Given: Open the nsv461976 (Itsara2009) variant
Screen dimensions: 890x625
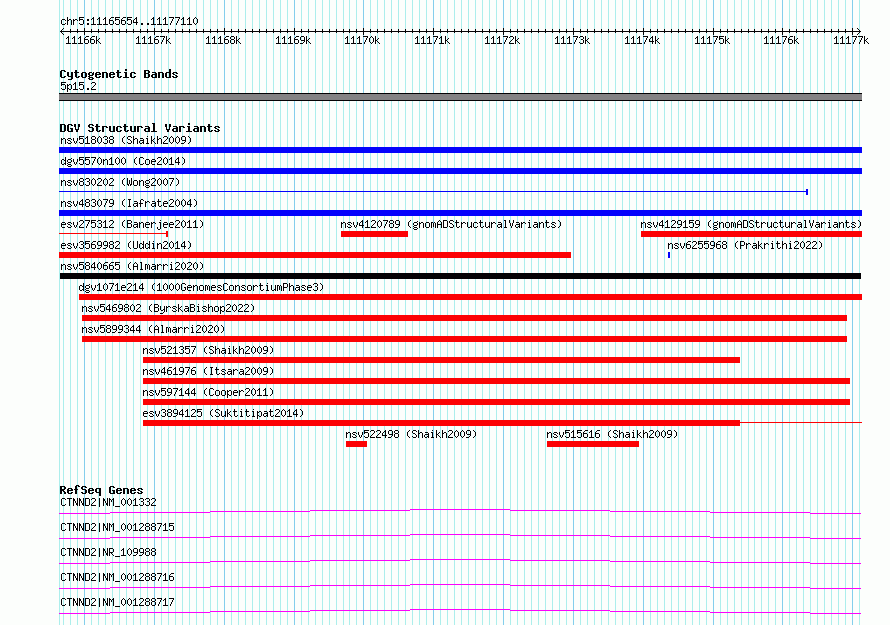Looking at the screenshot, I should [x=496, y=381].
